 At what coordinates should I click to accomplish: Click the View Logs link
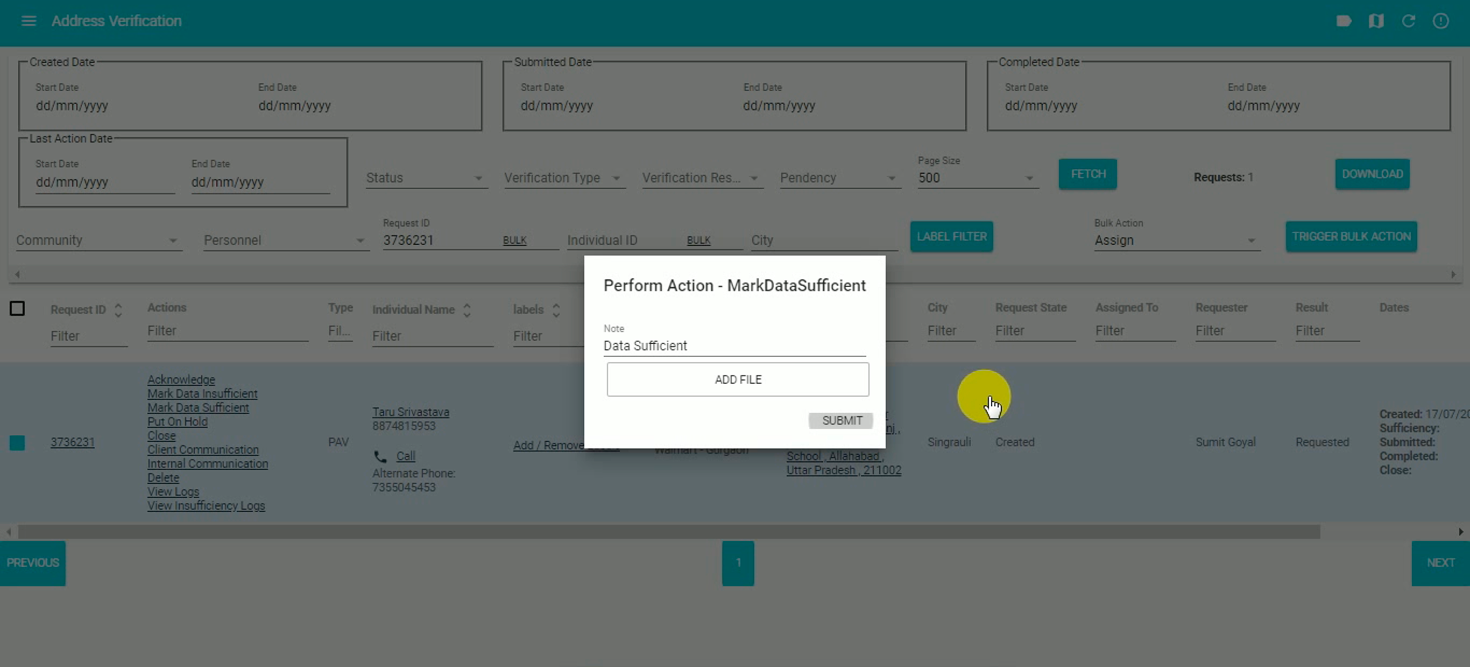coord(173,492)
